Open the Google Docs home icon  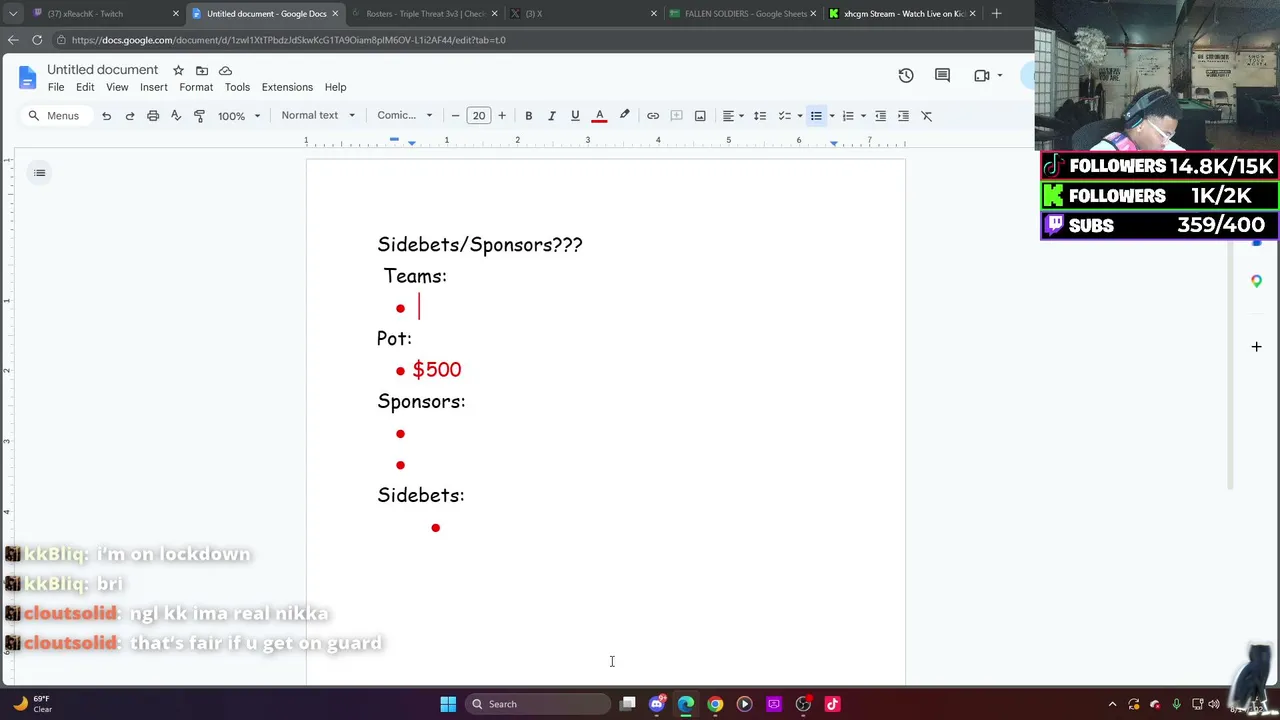[27, 77]
